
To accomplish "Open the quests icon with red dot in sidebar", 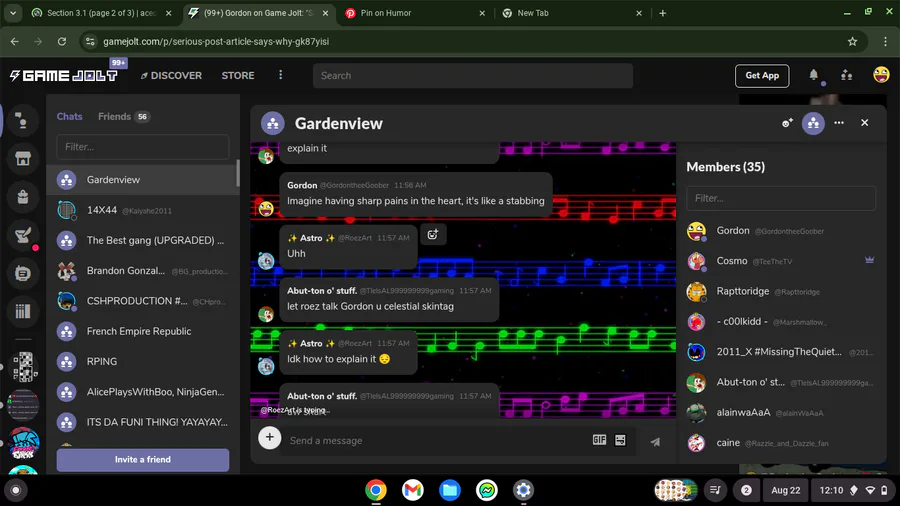I will click(22, 235).
